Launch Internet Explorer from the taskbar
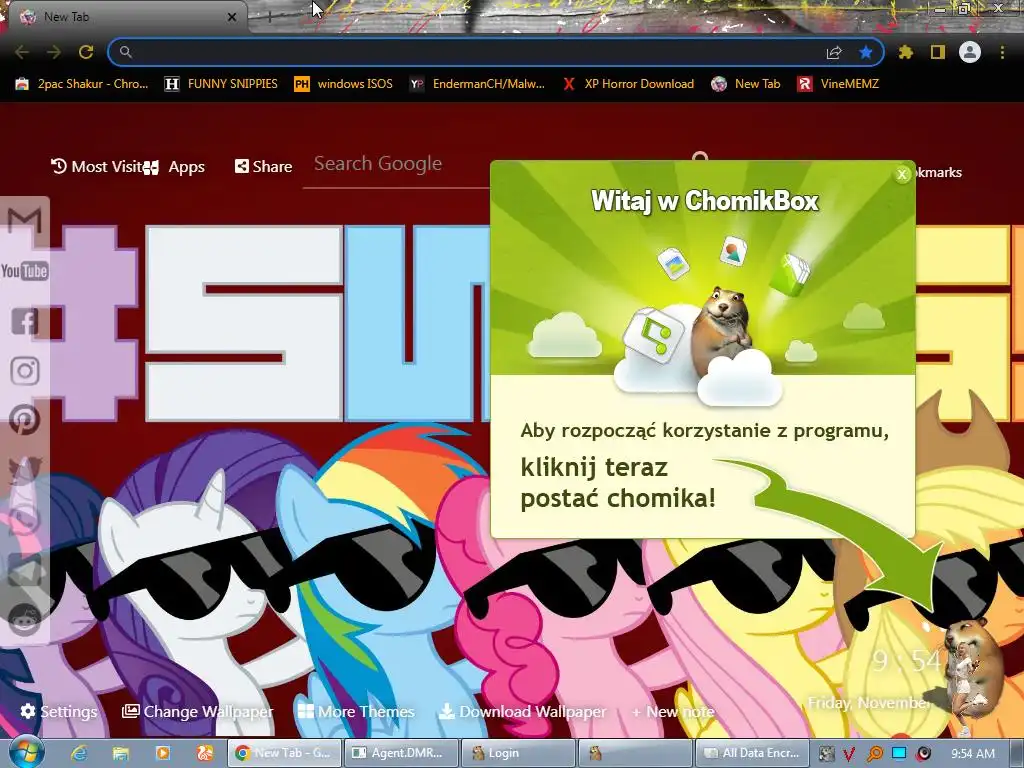 pos(79,753)
